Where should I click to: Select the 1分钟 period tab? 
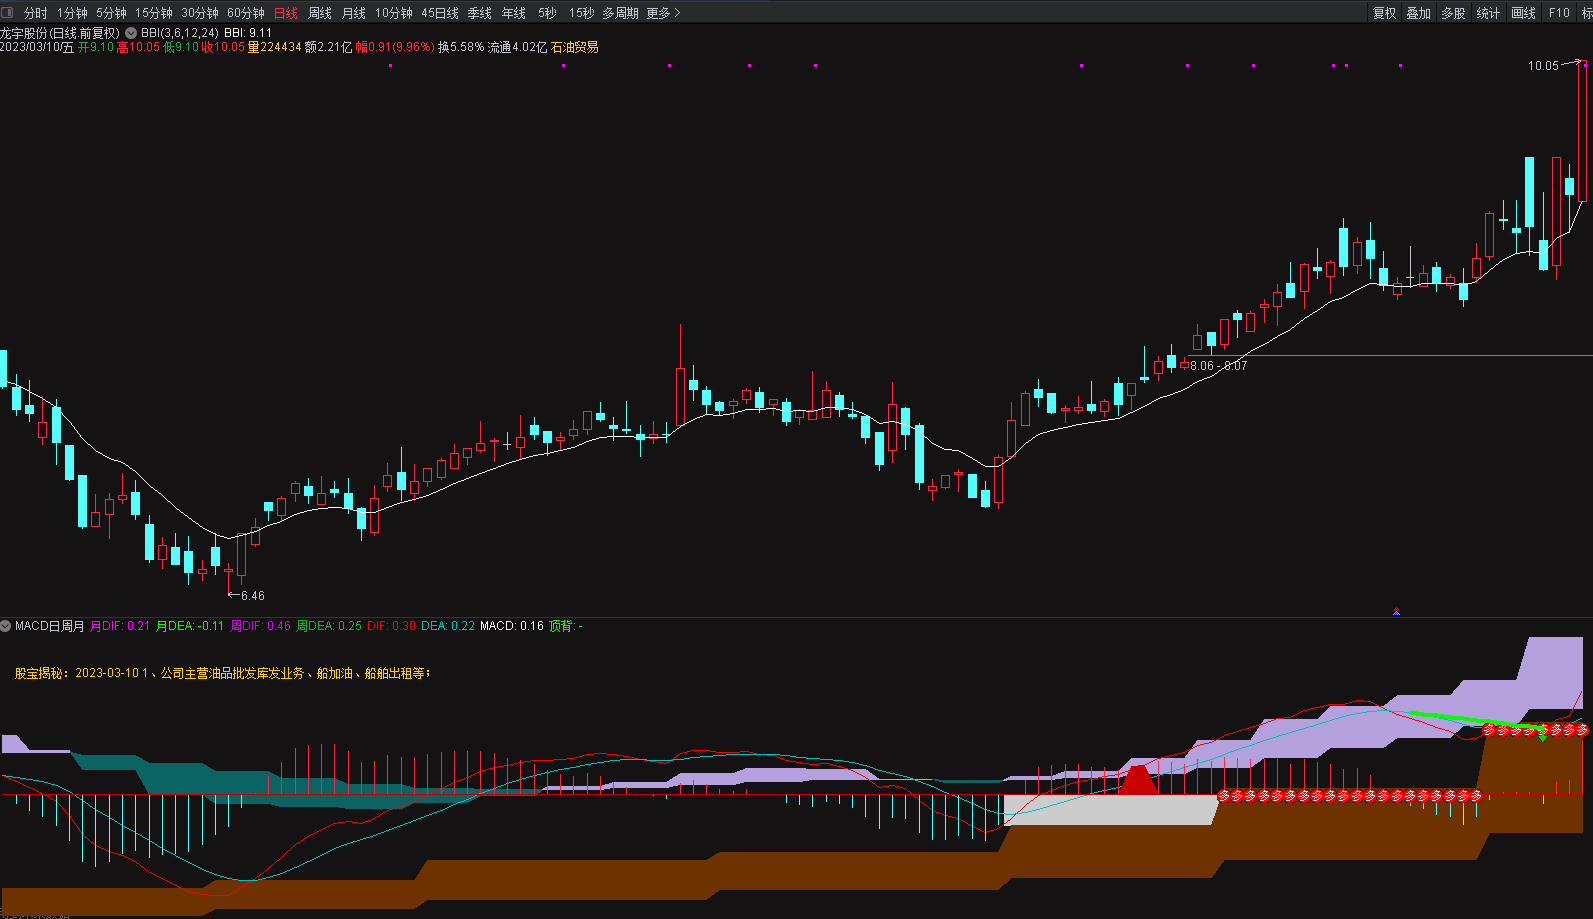[72, 13]
